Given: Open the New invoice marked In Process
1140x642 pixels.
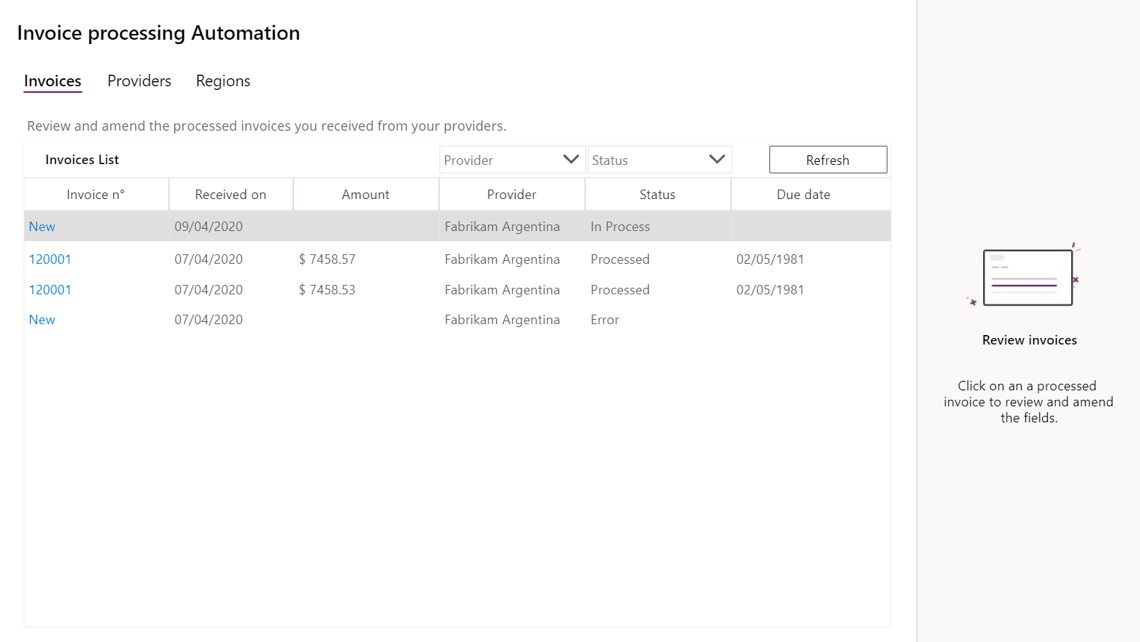Looking at the screenshot, I should [x=42, y=227].
